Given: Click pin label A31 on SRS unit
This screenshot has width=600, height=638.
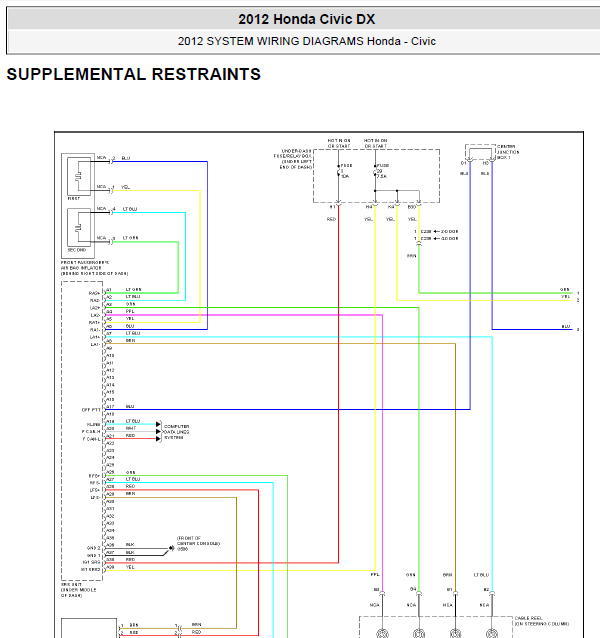Looking at the screenshot, I should 110,509.
